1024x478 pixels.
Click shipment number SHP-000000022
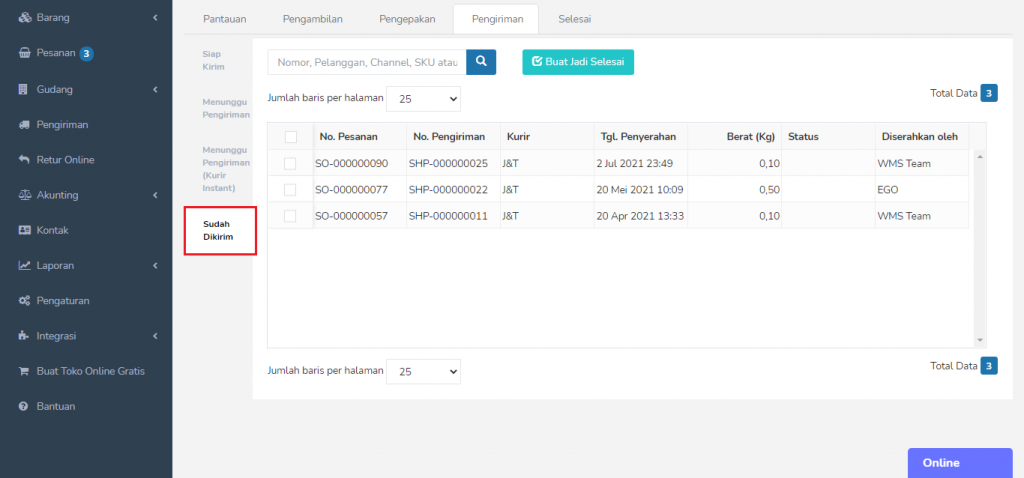448,190
